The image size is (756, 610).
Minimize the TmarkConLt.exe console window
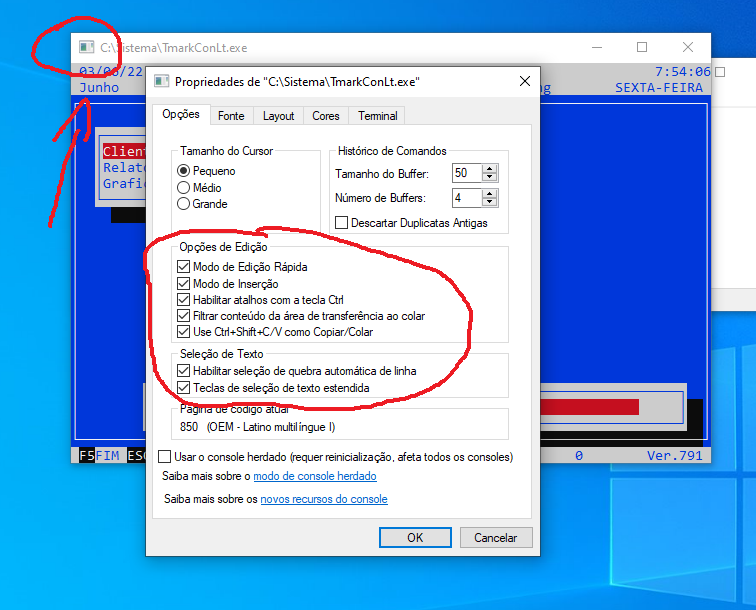597,47
